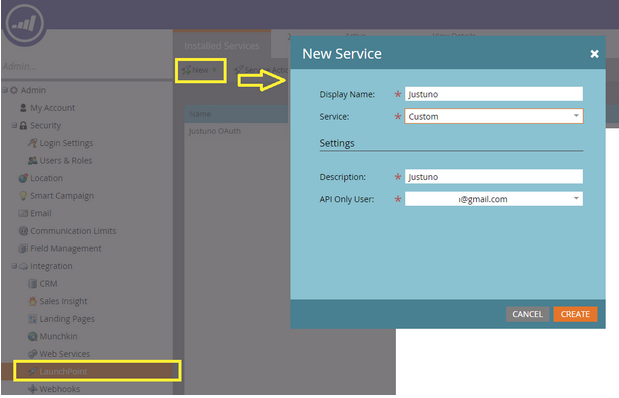Click the Admin search field

click(86, 66)
